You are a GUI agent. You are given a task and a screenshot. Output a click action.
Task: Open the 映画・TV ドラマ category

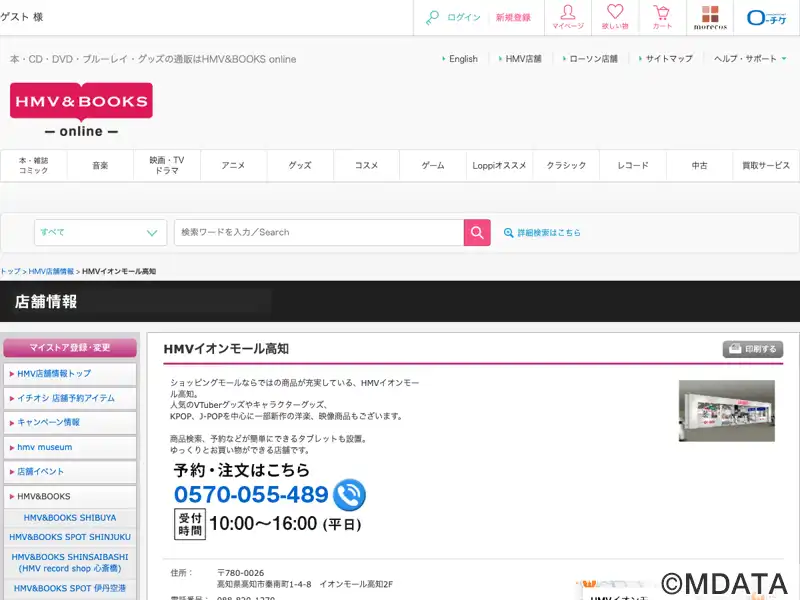pos(167,165)
